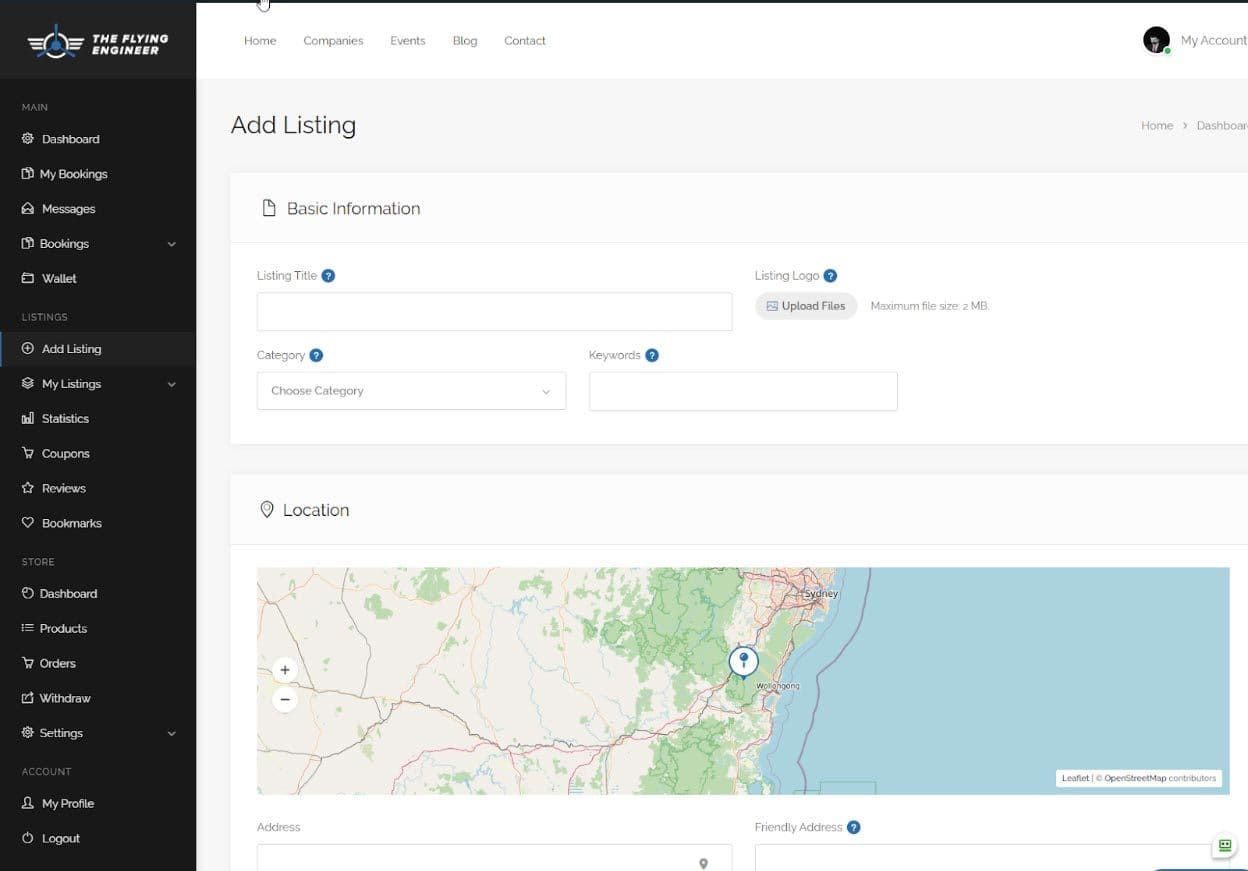Click the Listing Title help icon
The height and width of the screenshot is (871, 1248).
[x=328, y=276]
